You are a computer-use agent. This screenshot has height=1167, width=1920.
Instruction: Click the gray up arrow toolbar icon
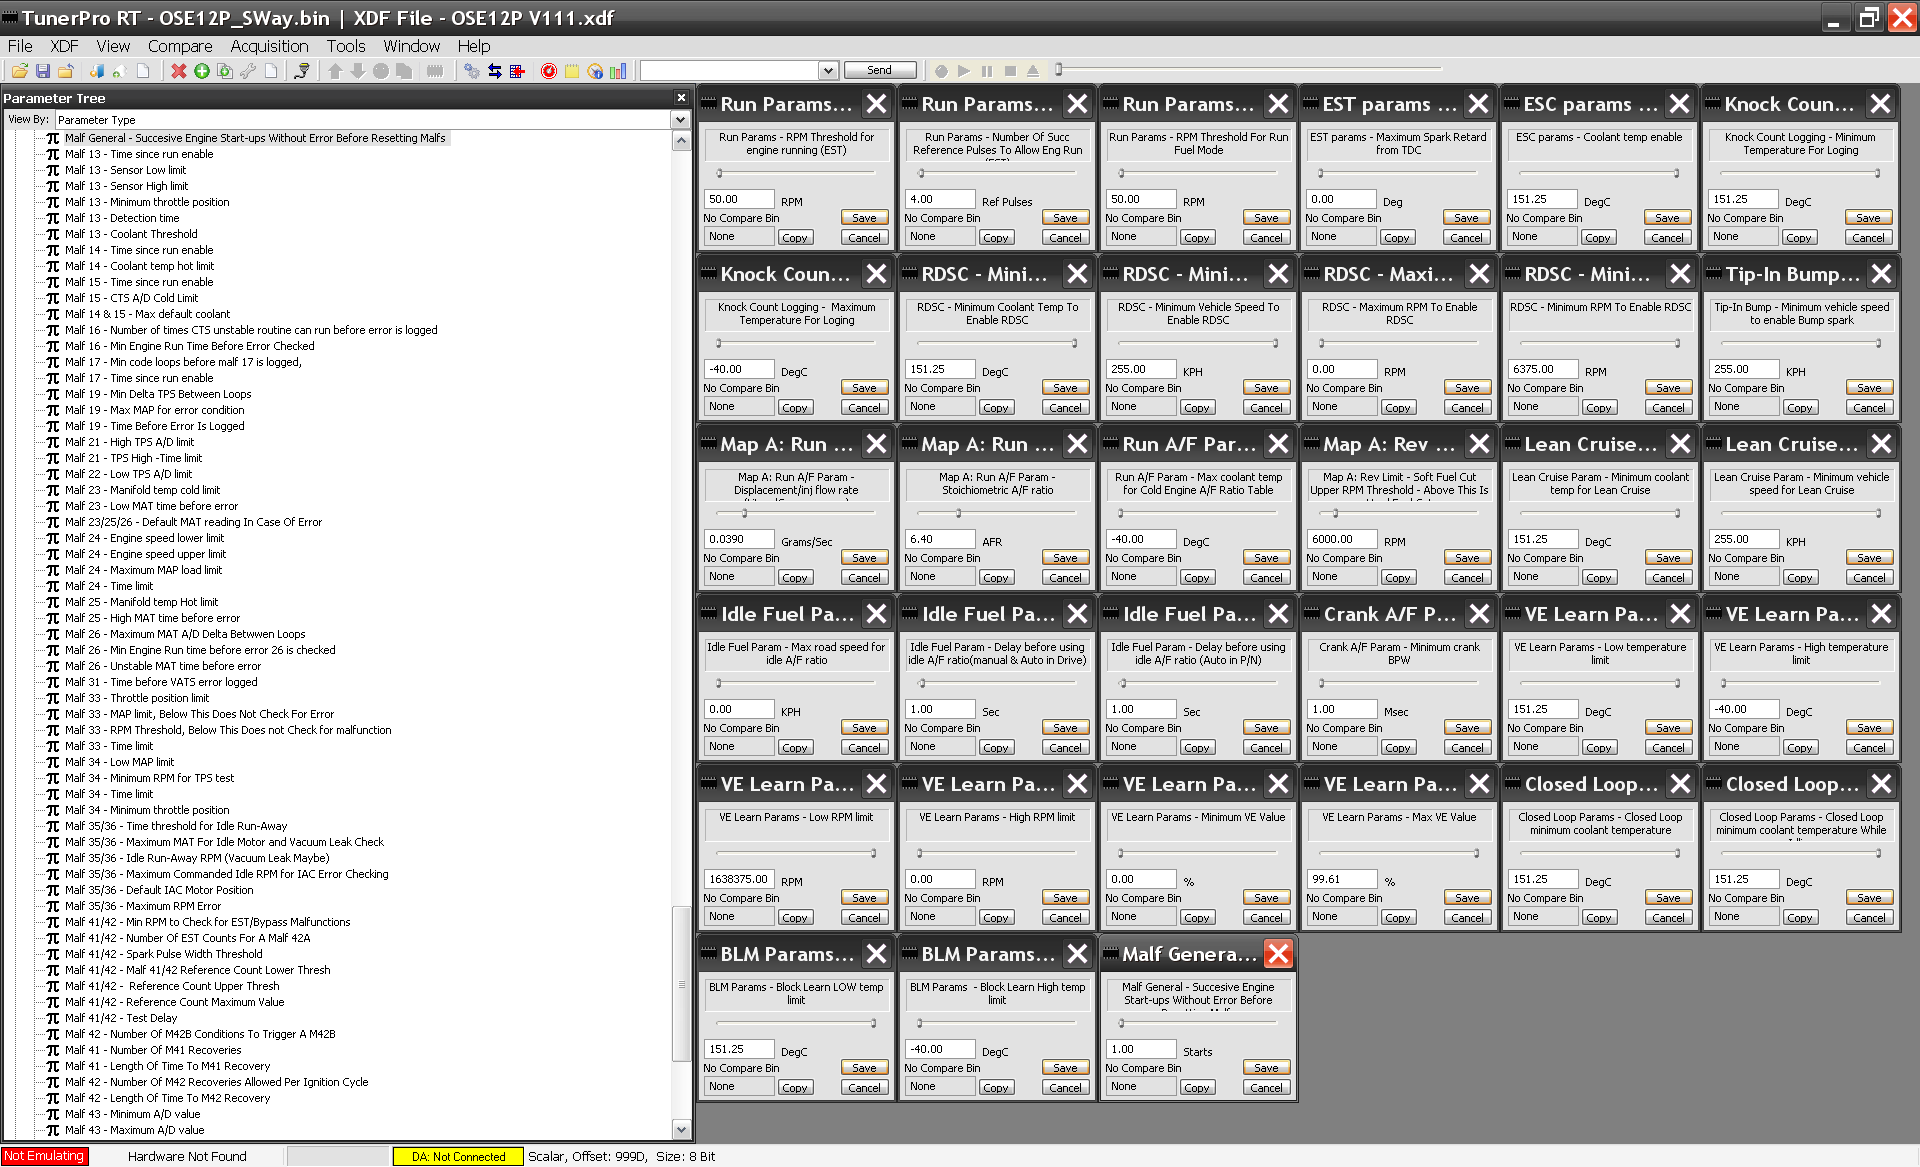coord(335,71)
